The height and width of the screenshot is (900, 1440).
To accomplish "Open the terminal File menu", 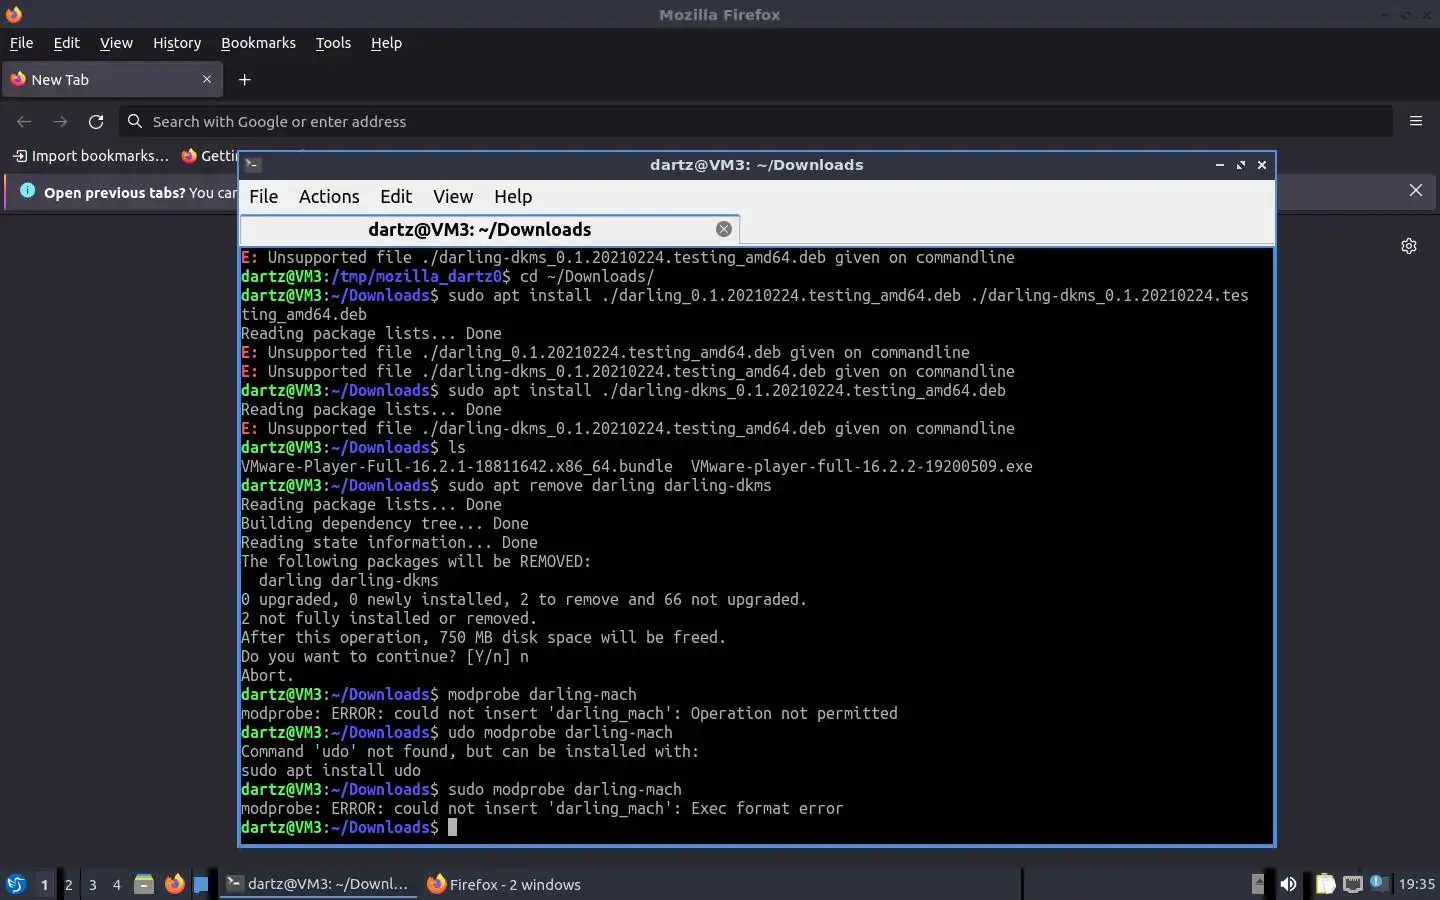I will (263, 196).
